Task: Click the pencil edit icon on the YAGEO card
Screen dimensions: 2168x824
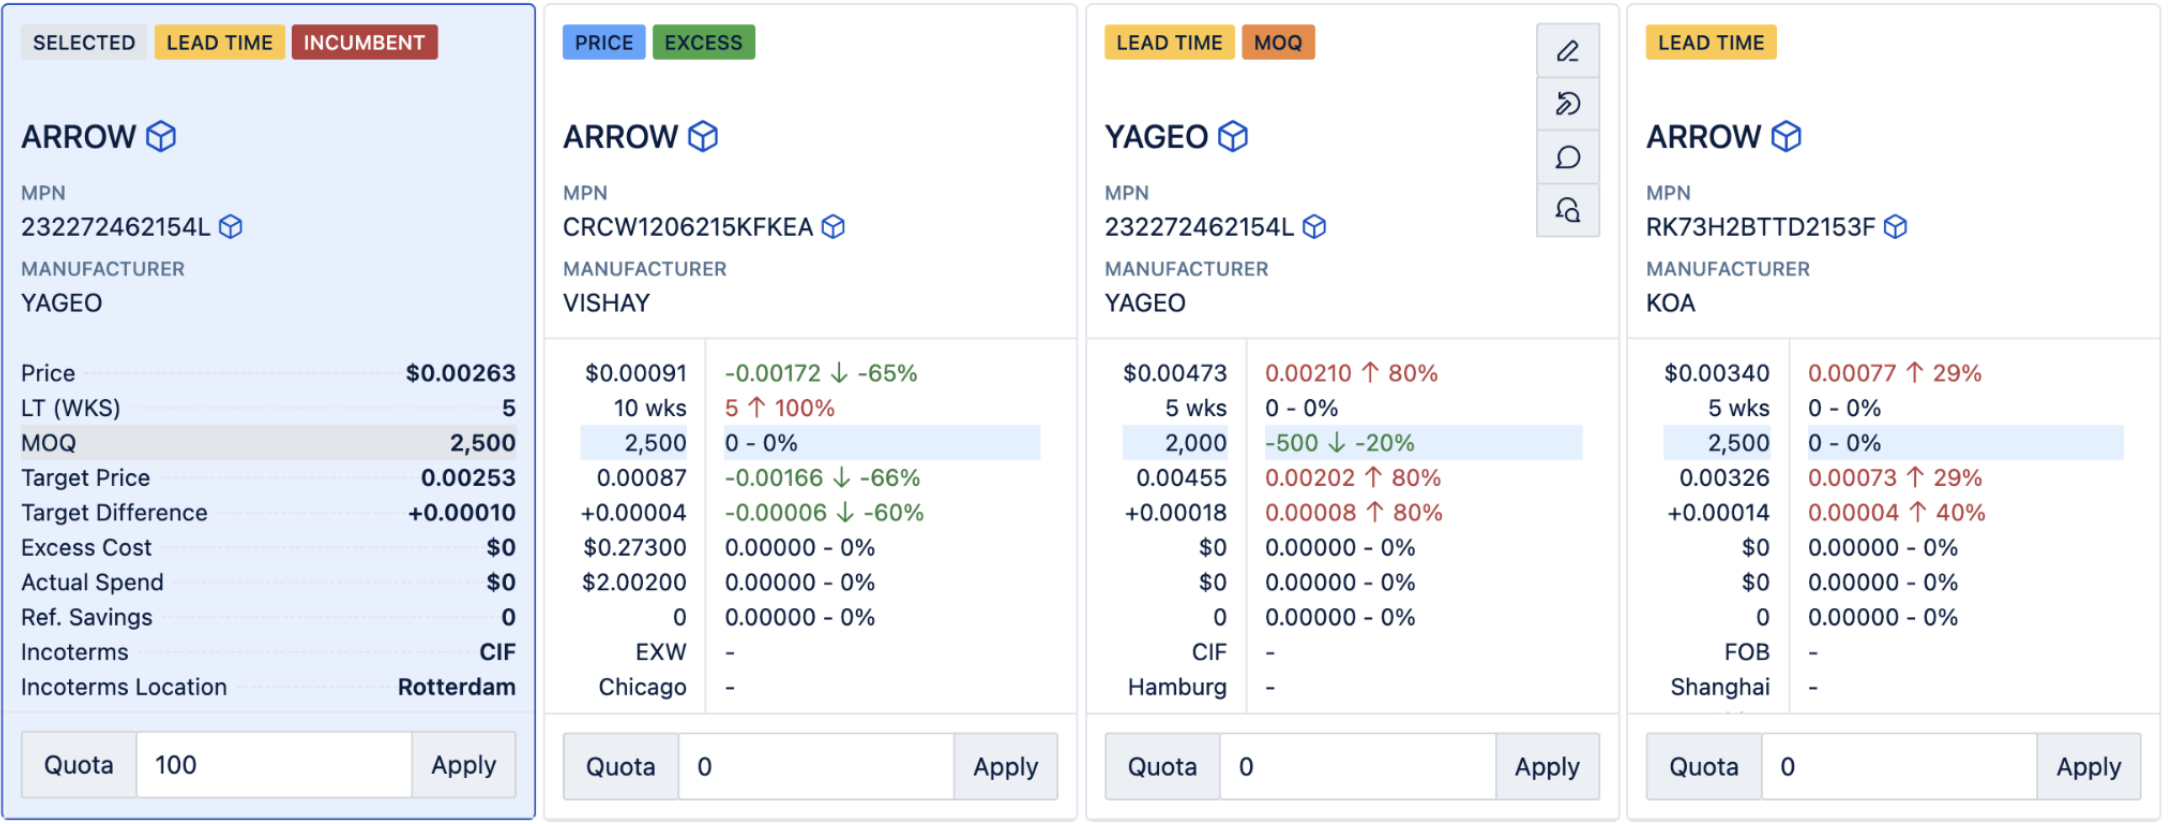Action: coord(1567,51)
